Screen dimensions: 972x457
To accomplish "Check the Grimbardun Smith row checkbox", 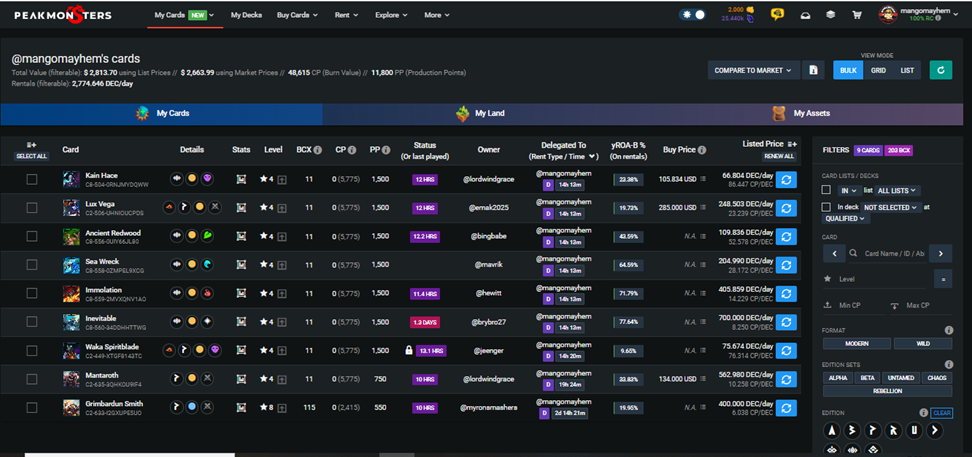I will 32,407.
